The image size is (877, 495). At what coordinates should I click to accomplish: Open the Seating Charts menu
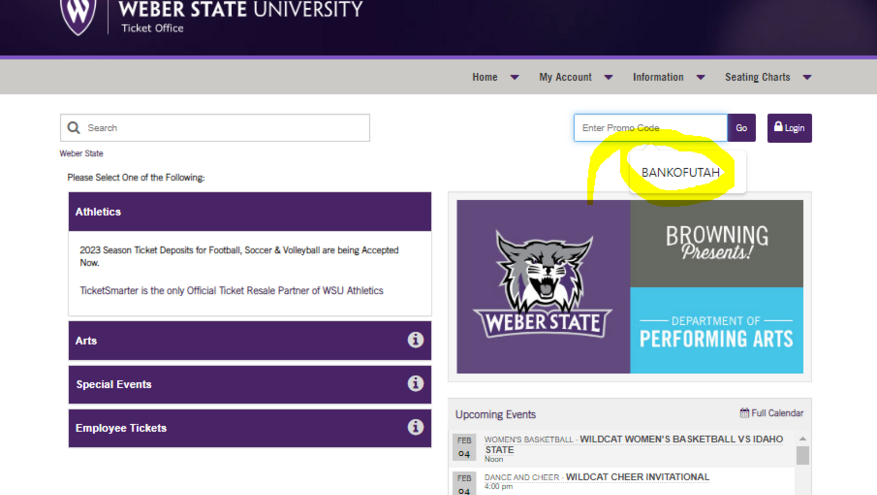tap(757, 77)
